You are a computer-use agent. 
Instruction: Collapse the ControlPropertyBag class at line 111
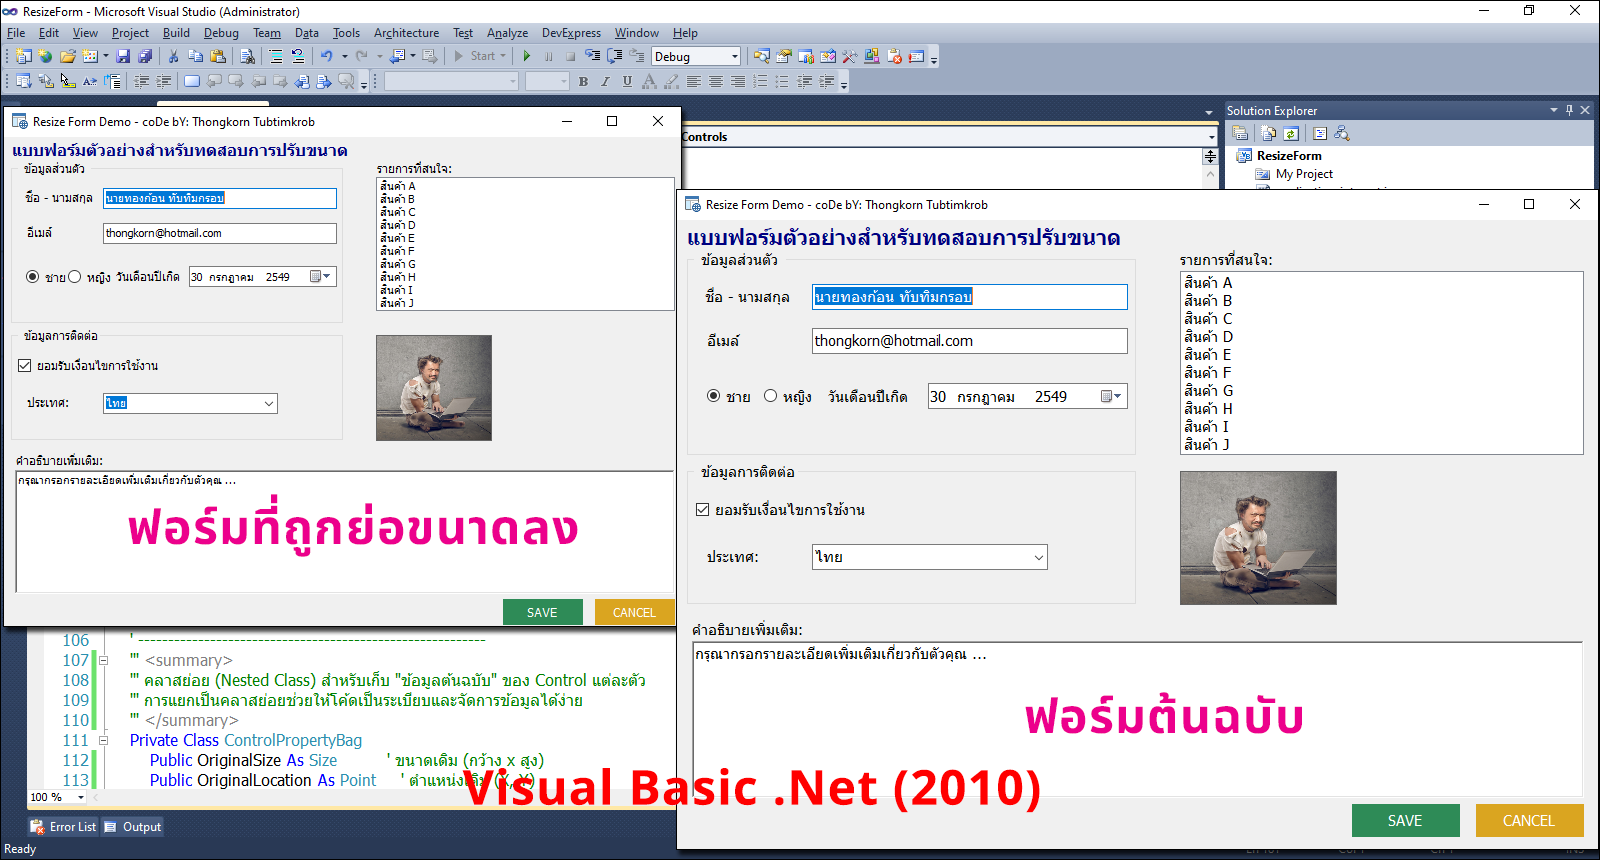click(x=103, y=740)
